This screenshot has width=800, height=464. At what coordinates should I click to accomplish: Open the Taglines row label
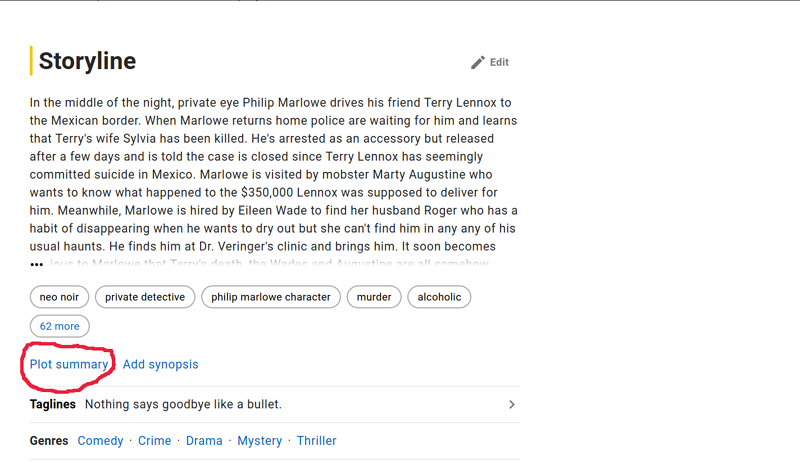click(x=53, y=404)
